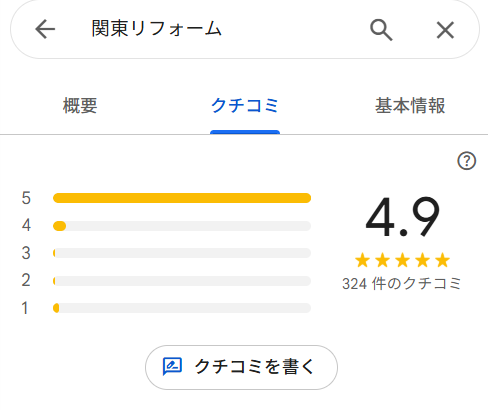
Task: Open the review help question mark icon
Action: pyautogui.click(x=466, y=161)
